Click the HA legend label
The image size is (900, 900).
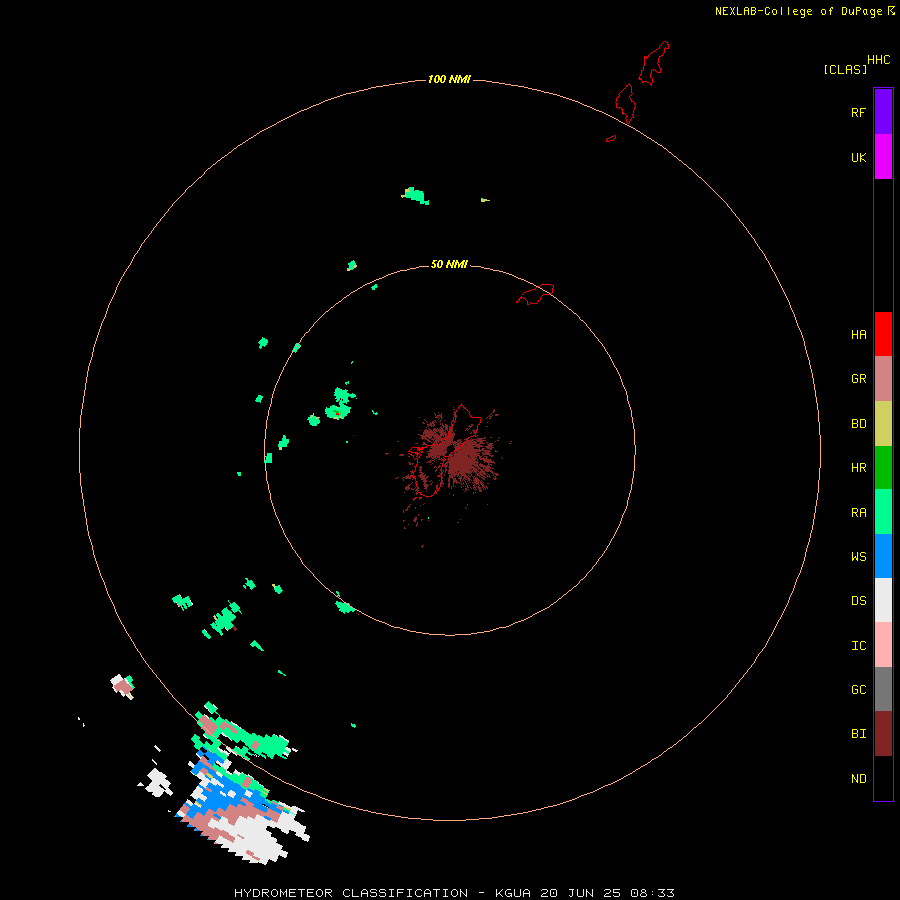click(x=858, y=335)
